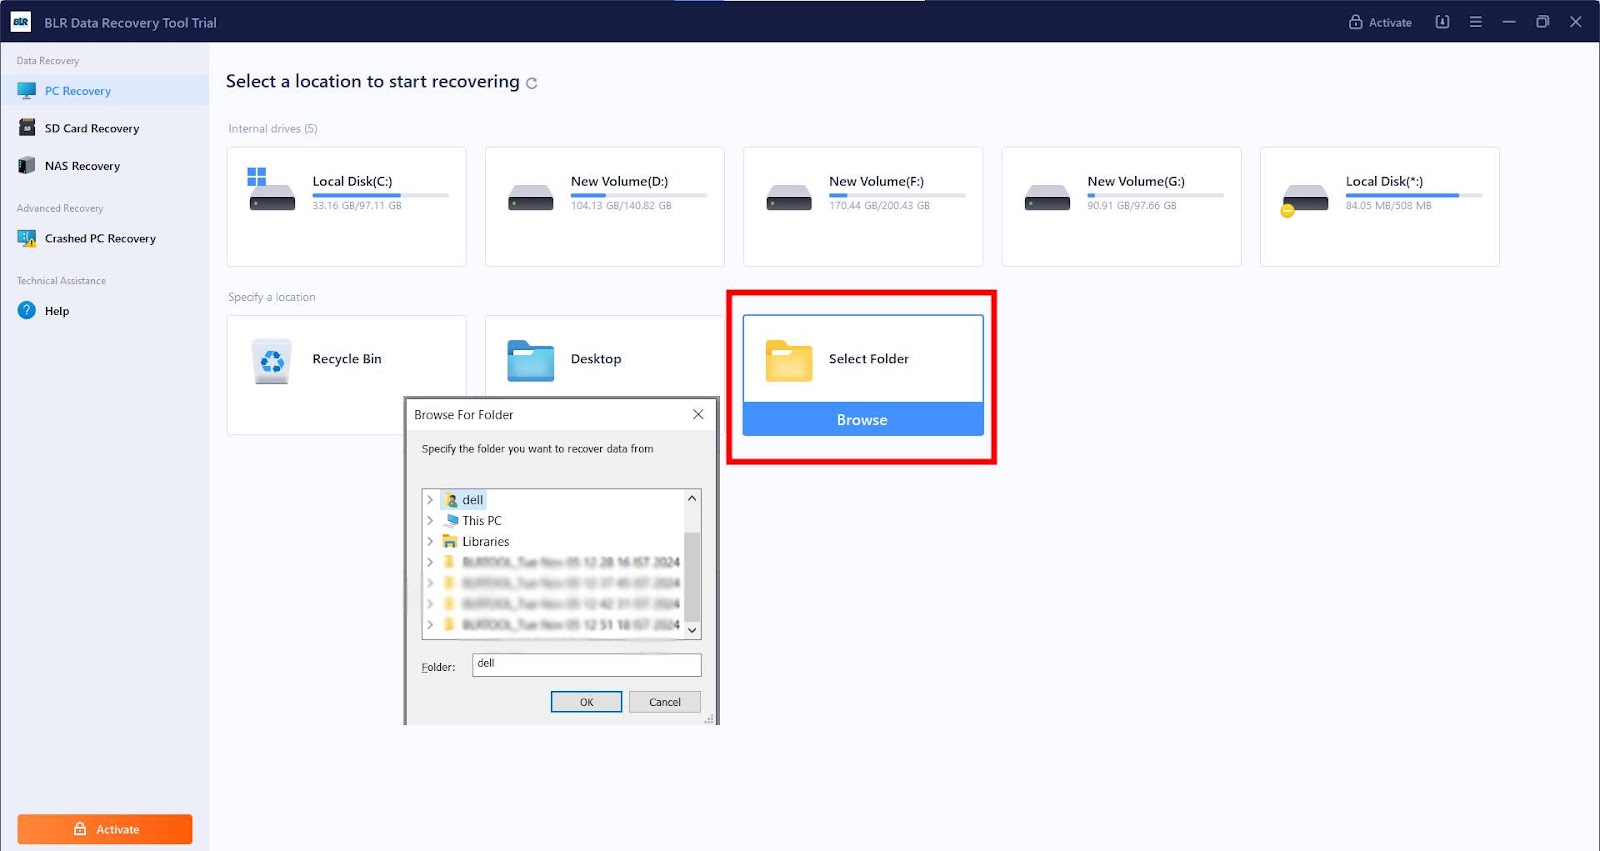Click the dell user icon in tree
Viewport: 1600px width, 851px height.
coord(450,500)
